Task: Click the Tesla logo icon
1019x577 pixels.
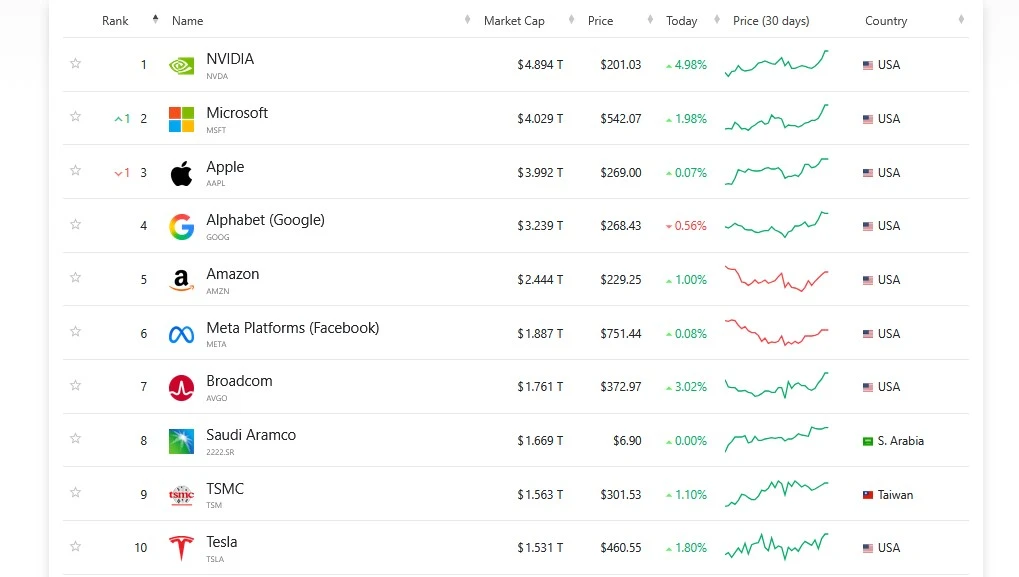Action: pyautogui.click(x=181, y=549)
